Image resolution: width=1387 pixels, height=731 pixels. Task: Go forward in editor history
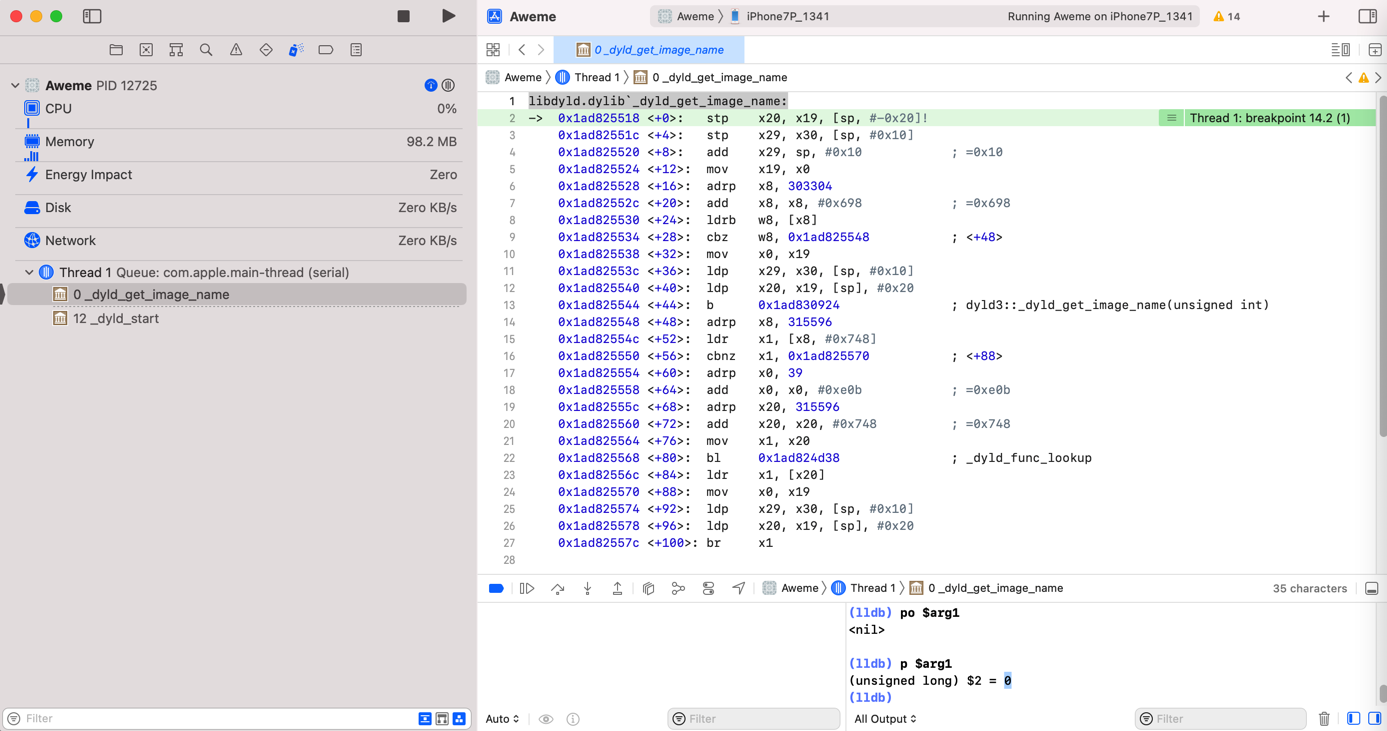pos(541,50)
